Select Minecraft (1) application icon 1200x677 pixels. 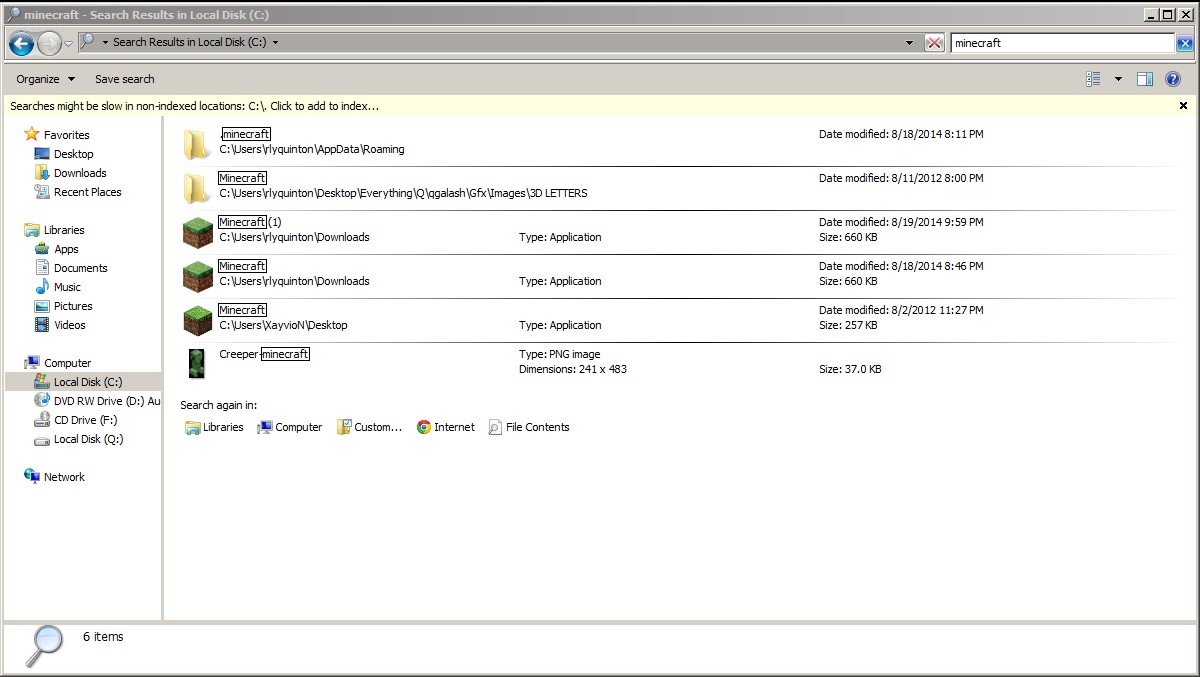pos(198,231)
